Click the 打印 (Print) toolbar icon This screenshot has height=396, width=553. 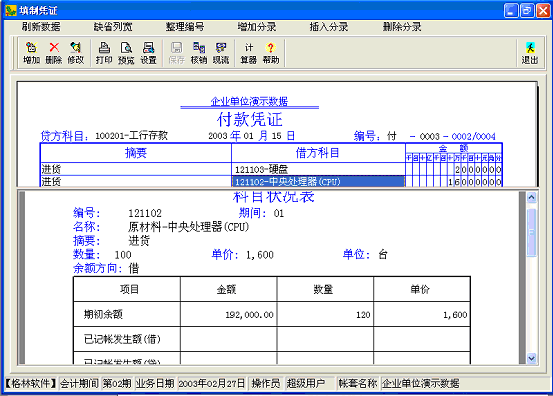click(104, 53)
